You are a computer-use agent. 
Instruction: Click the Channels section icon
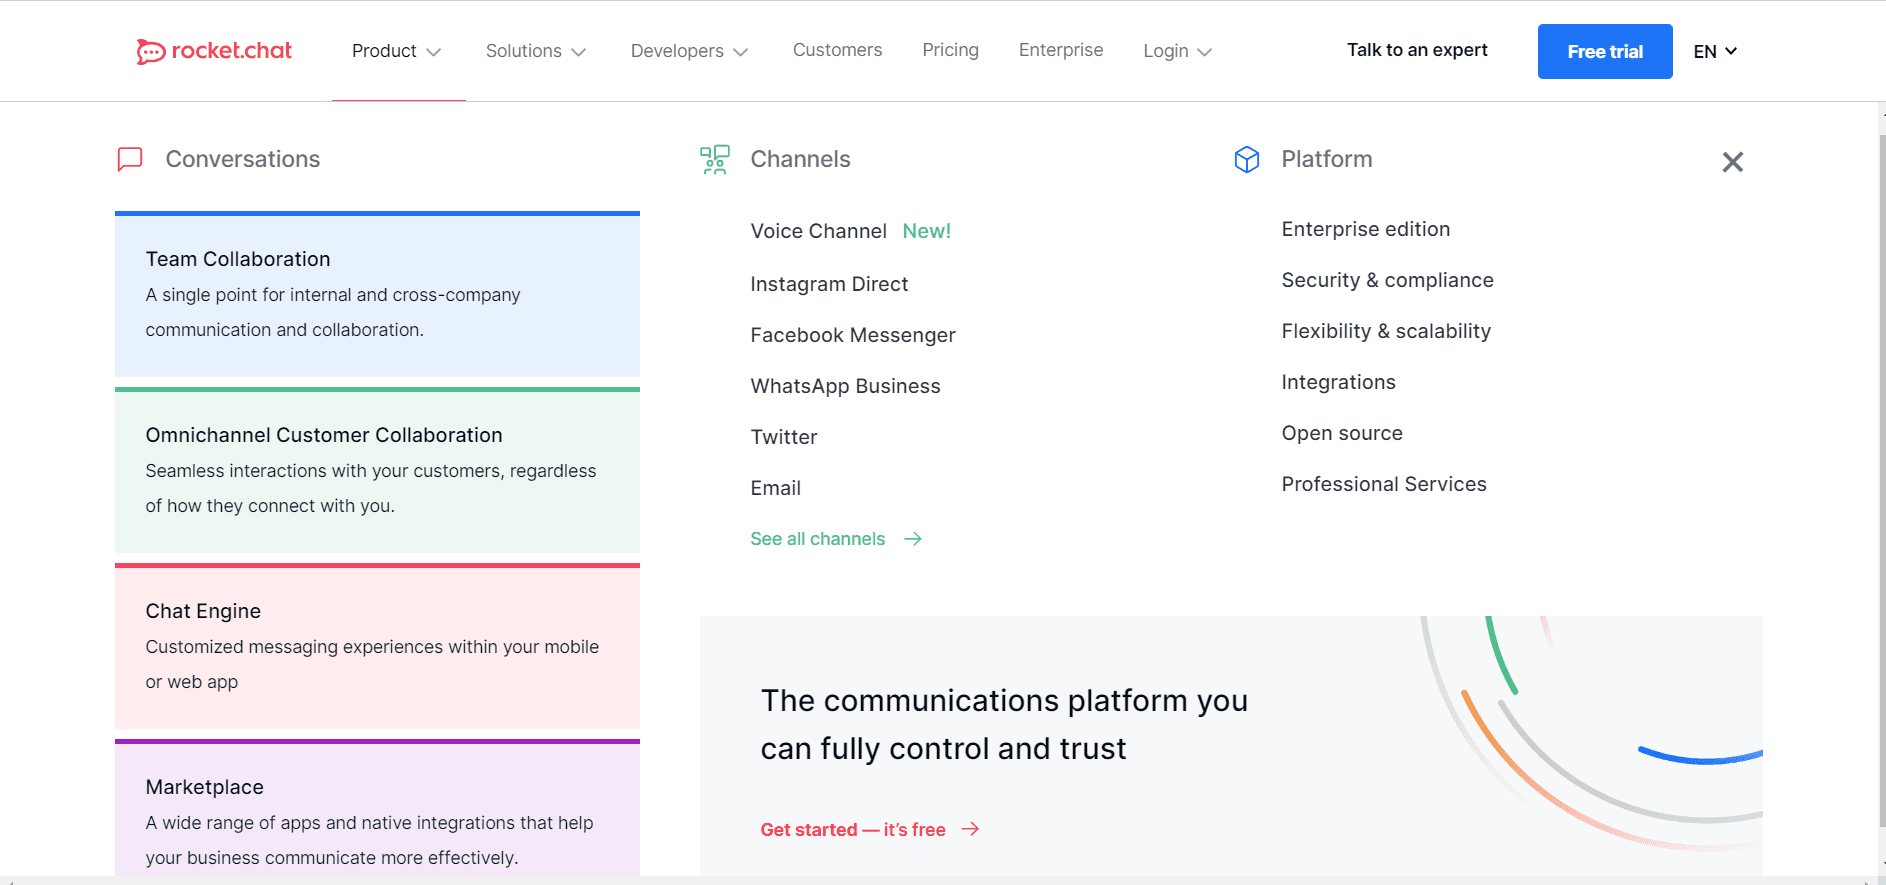tap(714, 159)
